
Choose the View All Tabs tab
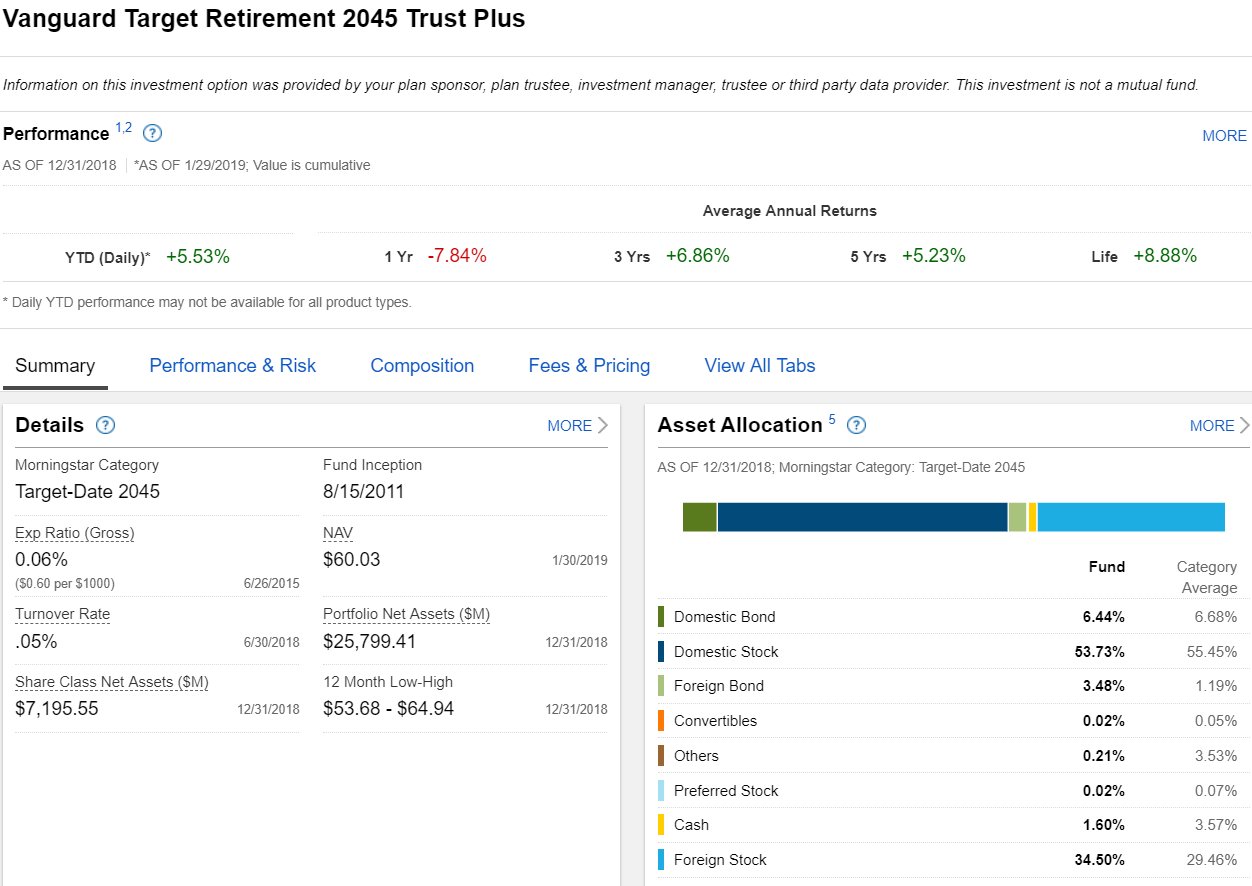pyautogui.click(x=760, y=366)
